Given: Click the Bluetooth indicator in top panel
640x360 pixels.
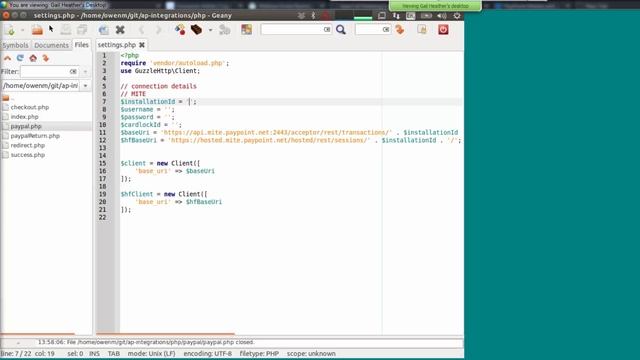Looking at the screenshot, I should coord(313,16).
